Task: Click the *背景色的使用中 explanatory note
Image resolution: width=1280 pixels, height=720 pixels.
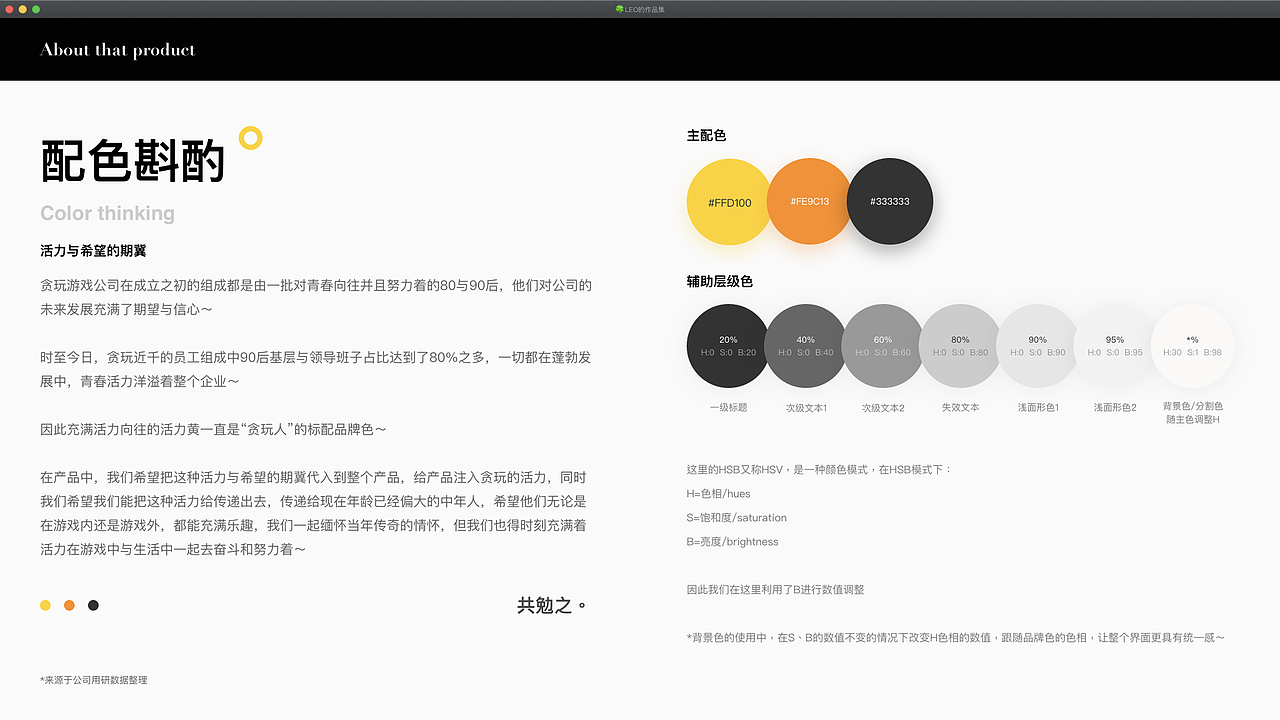Action: click(x=955, y=638)
